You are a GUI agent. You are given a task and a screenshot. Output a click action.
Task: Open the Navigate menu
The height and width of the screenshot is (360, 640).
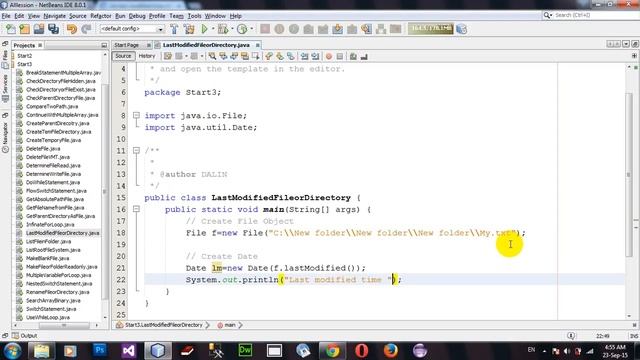[x=54, y=16]
